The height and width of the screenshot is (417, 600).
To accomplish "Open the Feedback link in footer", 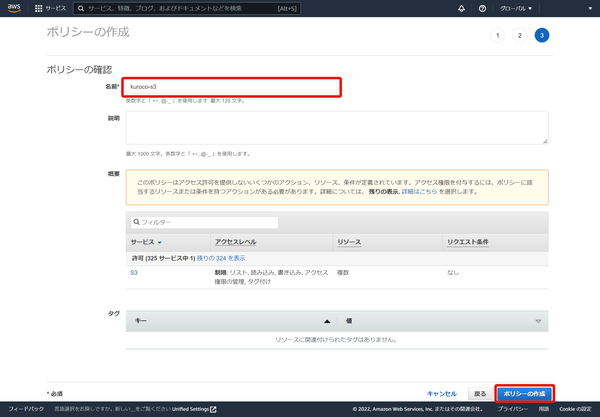I will click(26, 409).
